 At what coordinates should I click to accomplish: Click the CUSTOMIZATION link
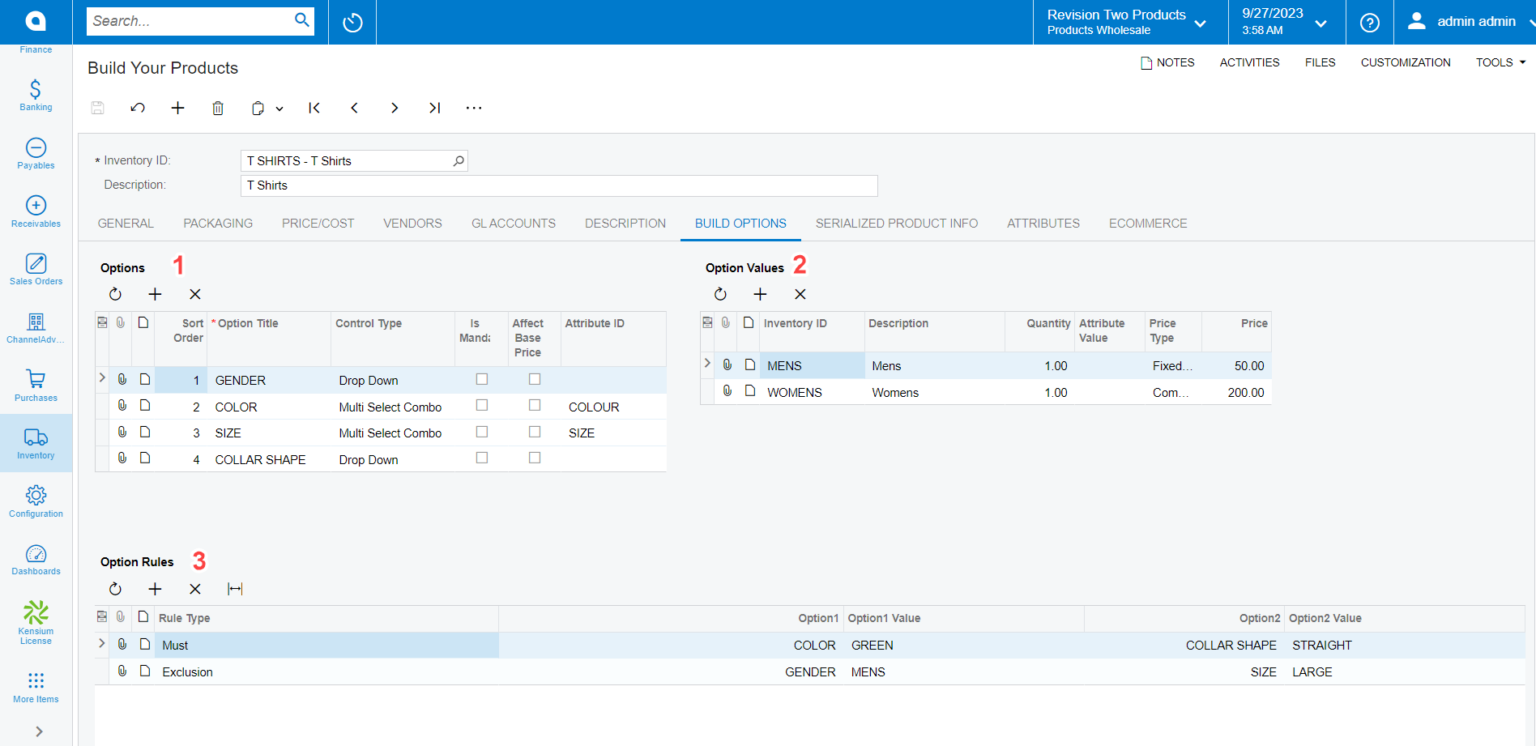(1405, 62)
